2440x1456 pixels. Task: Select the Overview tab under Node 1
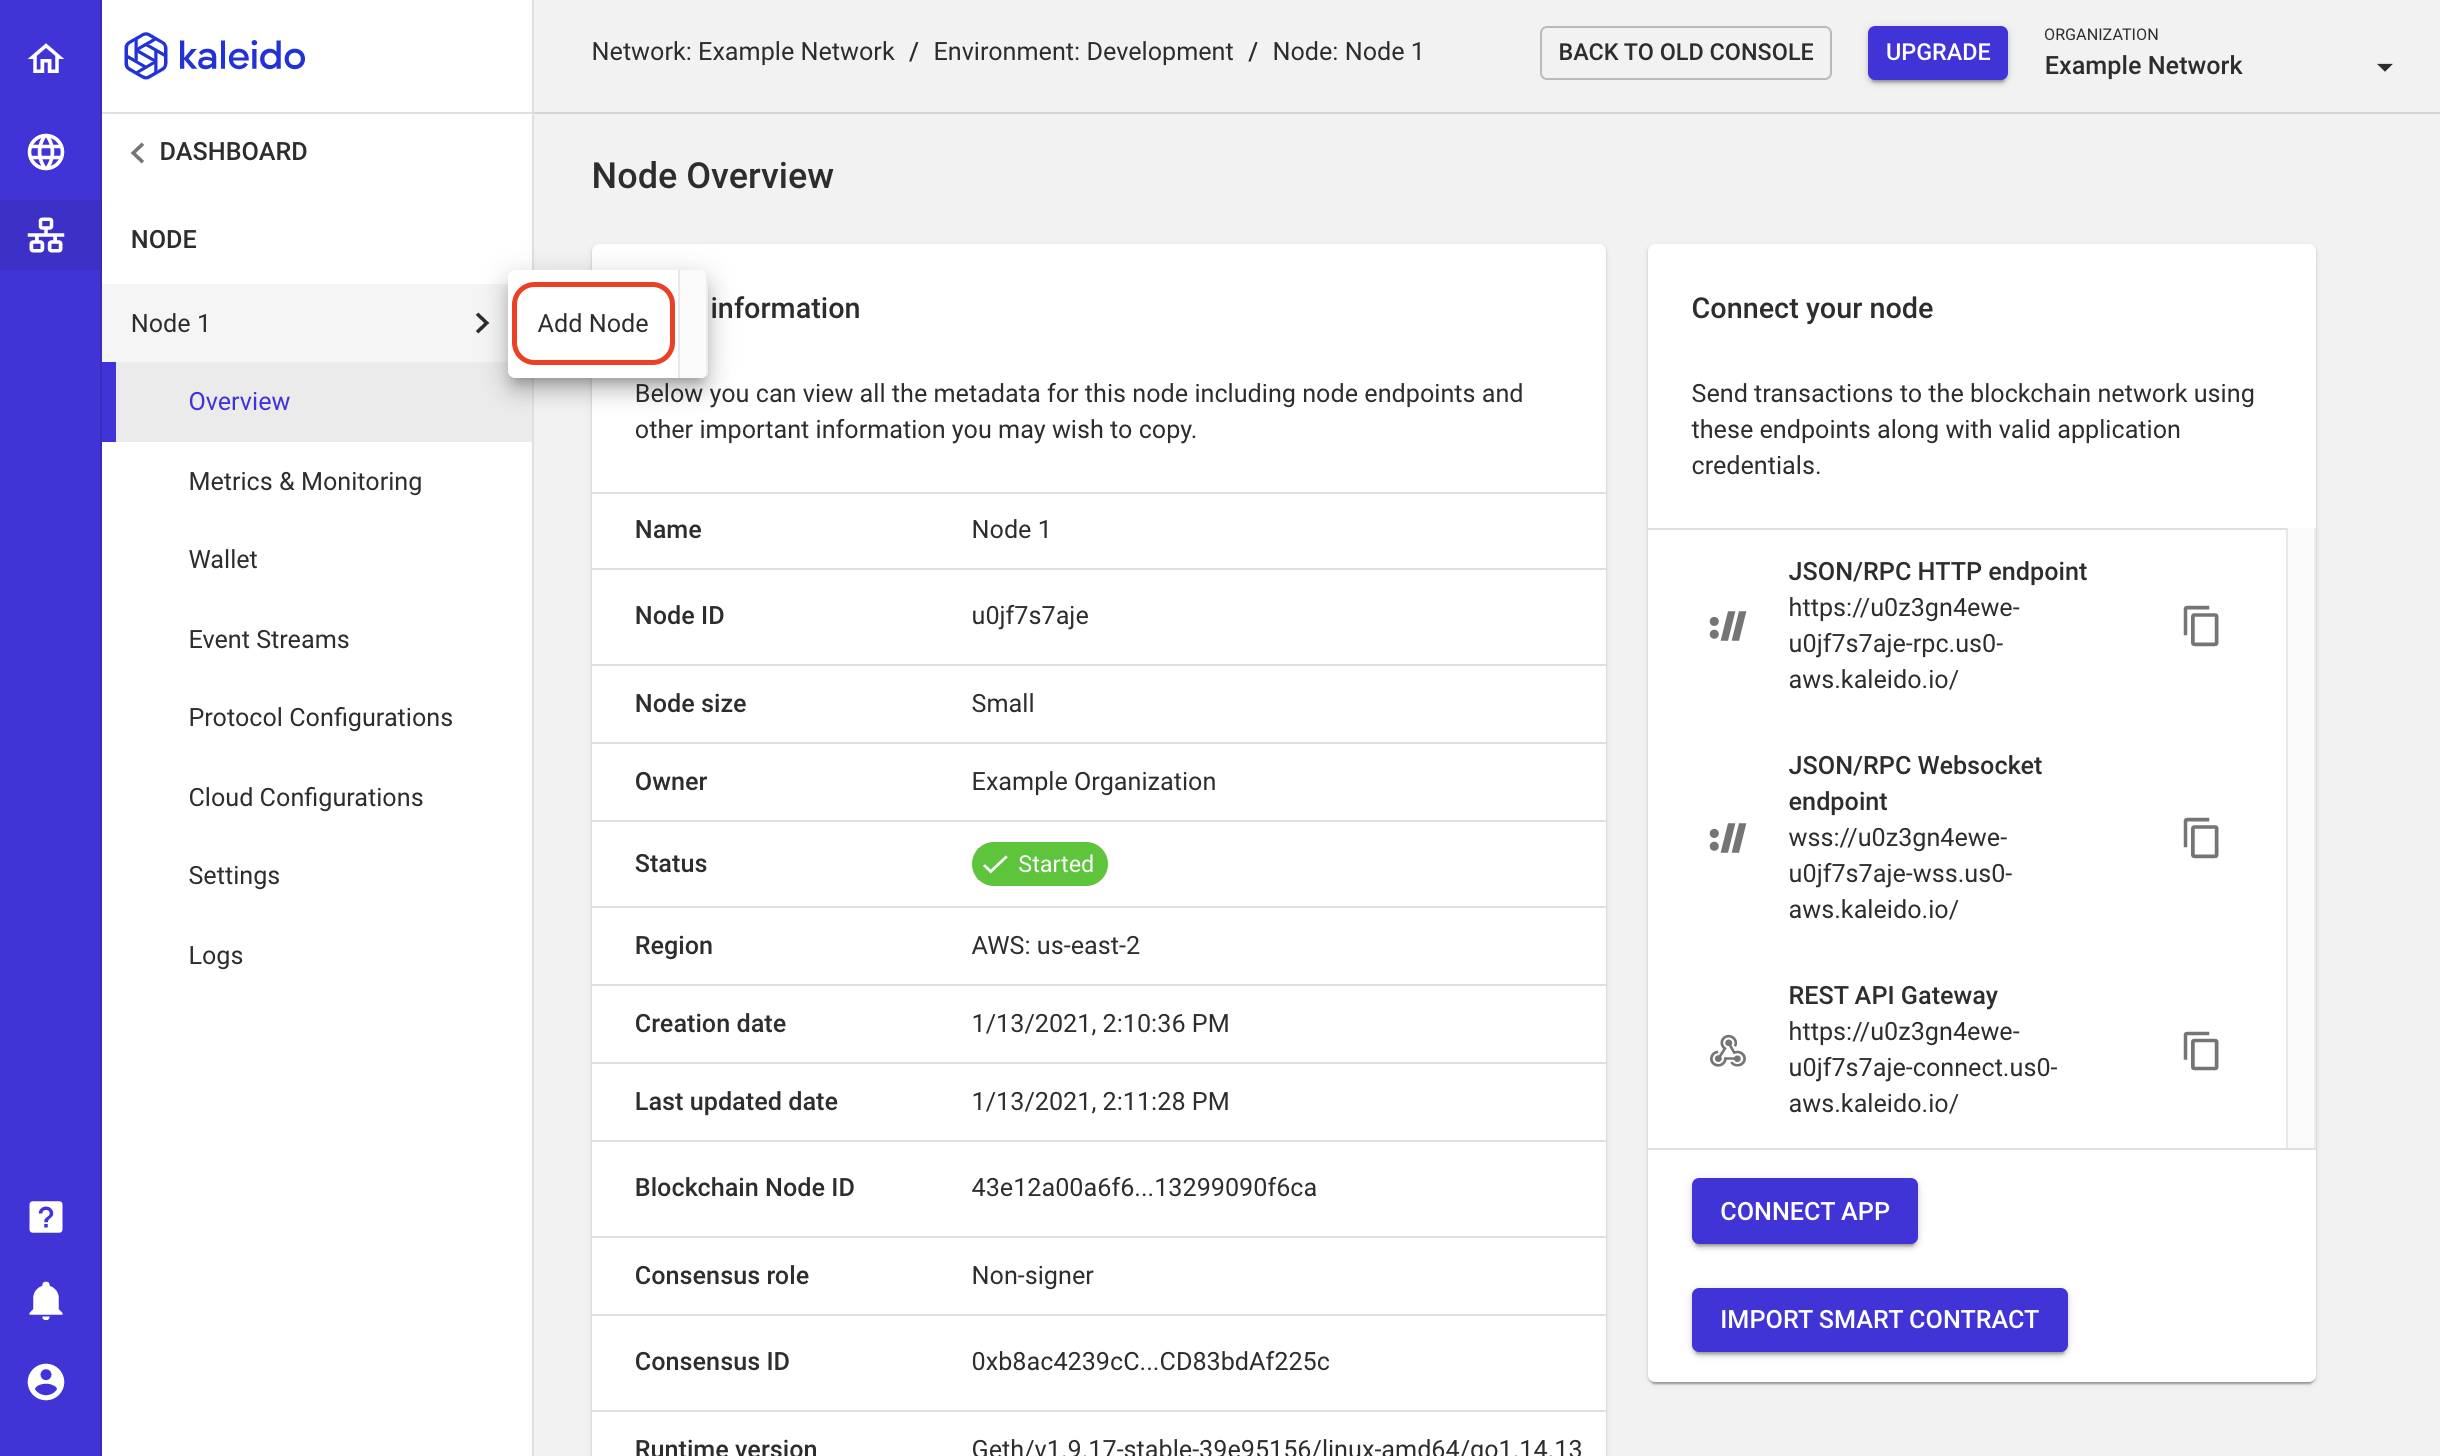(x=237, y=400)
